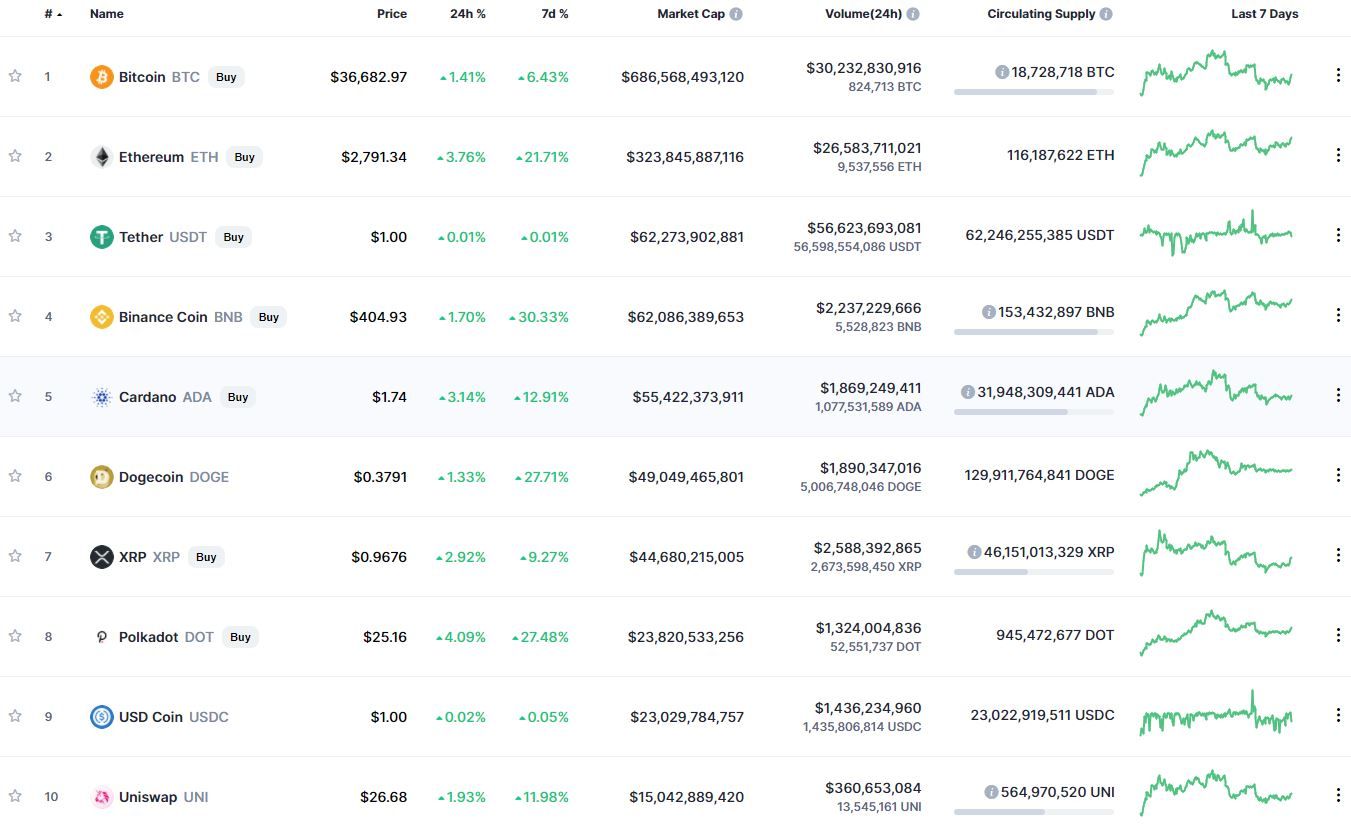Click Cardano's circulating supply progress bar

tap(1034, 412)
